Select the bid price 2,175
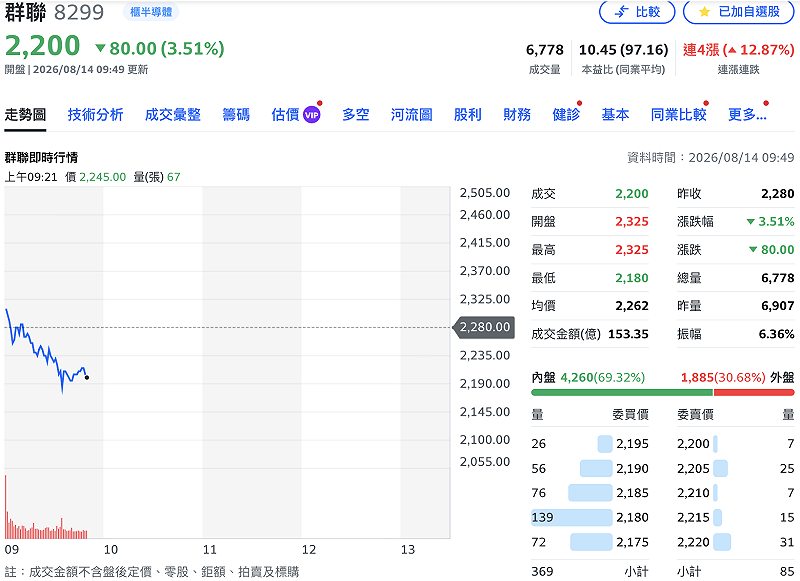 click(x=632, y=542)
